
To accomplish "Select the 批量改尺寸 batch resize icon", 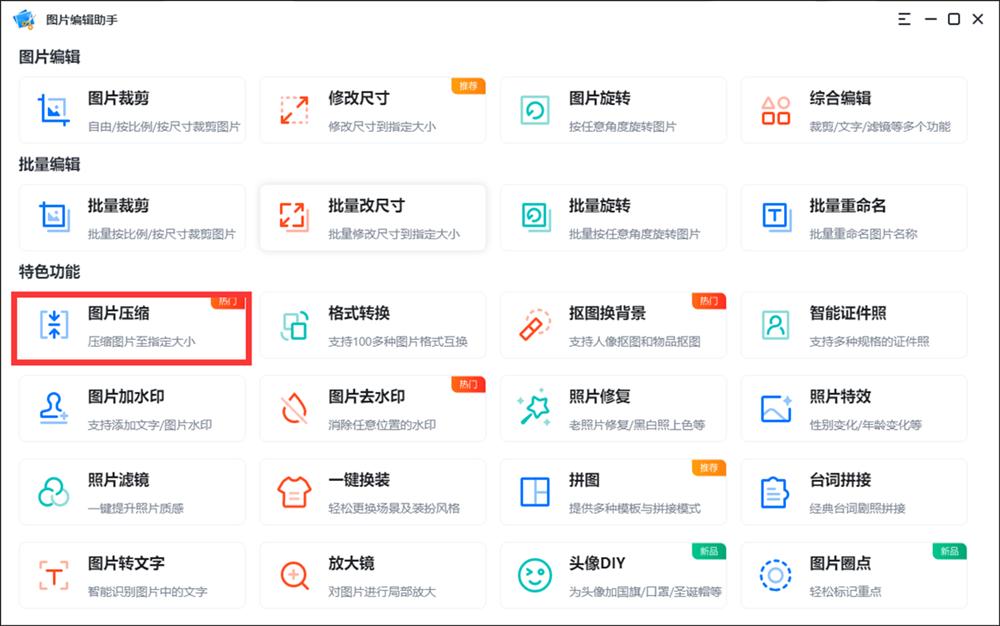I will (x=293, y=217).
